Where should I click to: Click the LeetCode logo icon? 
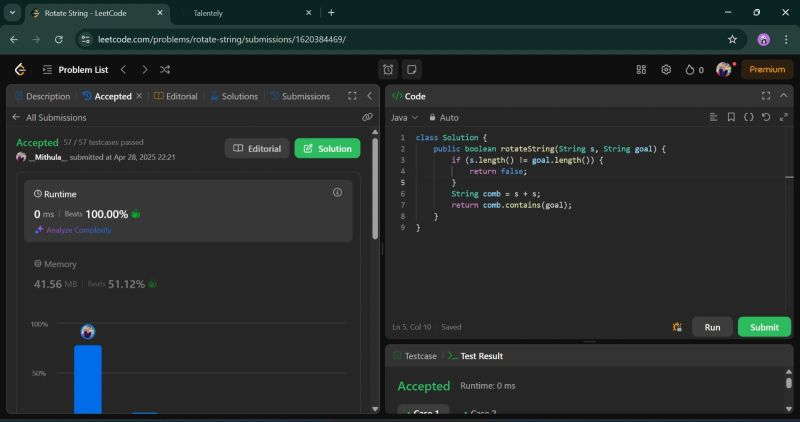coord(20,69)
